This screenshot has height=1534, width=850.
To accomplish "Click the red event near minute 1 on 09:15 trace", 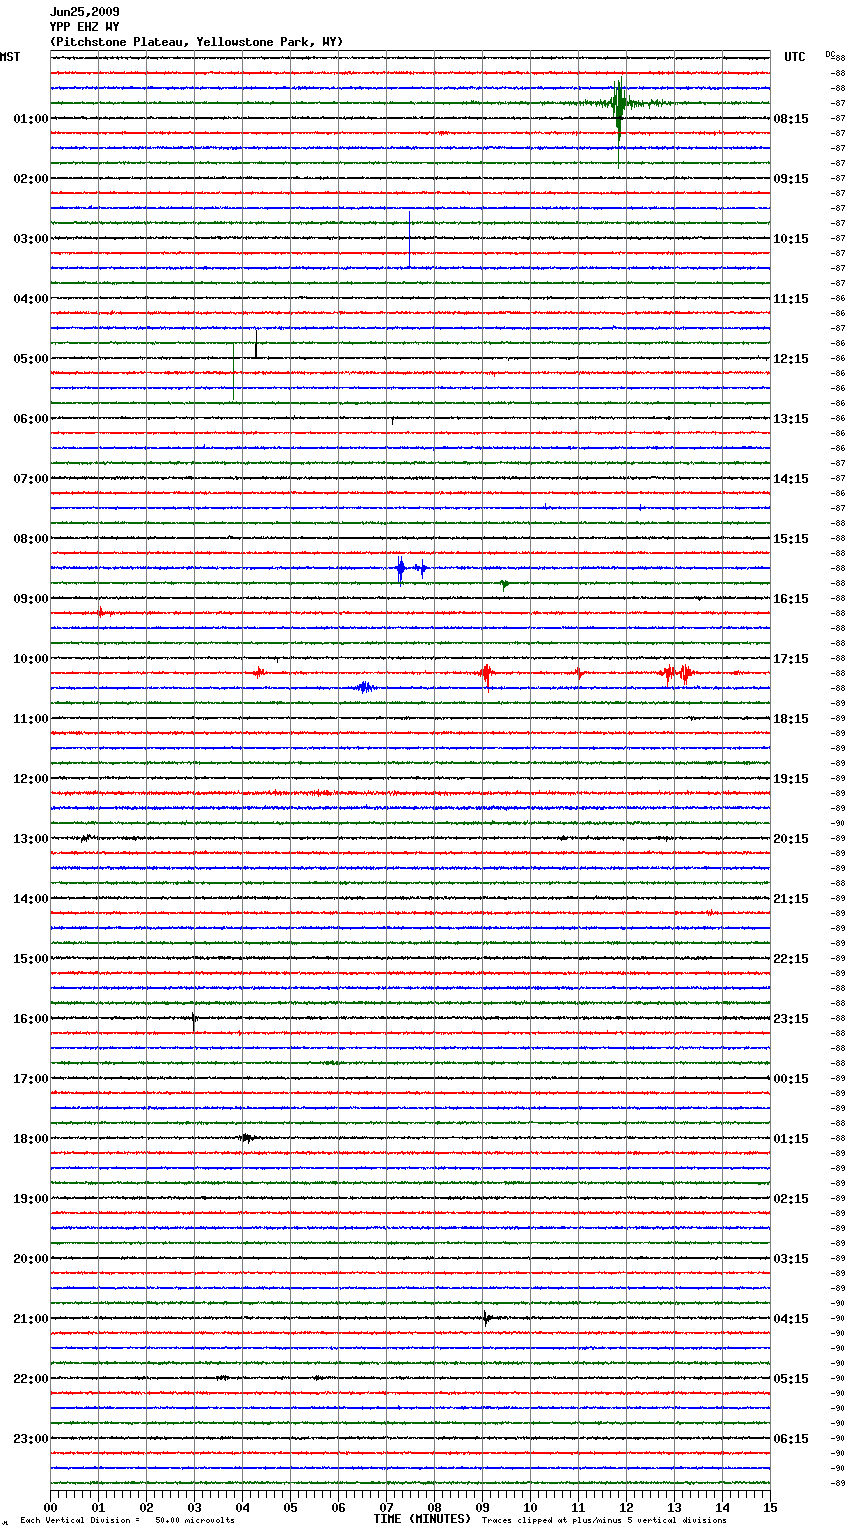I will coord(102,612).
